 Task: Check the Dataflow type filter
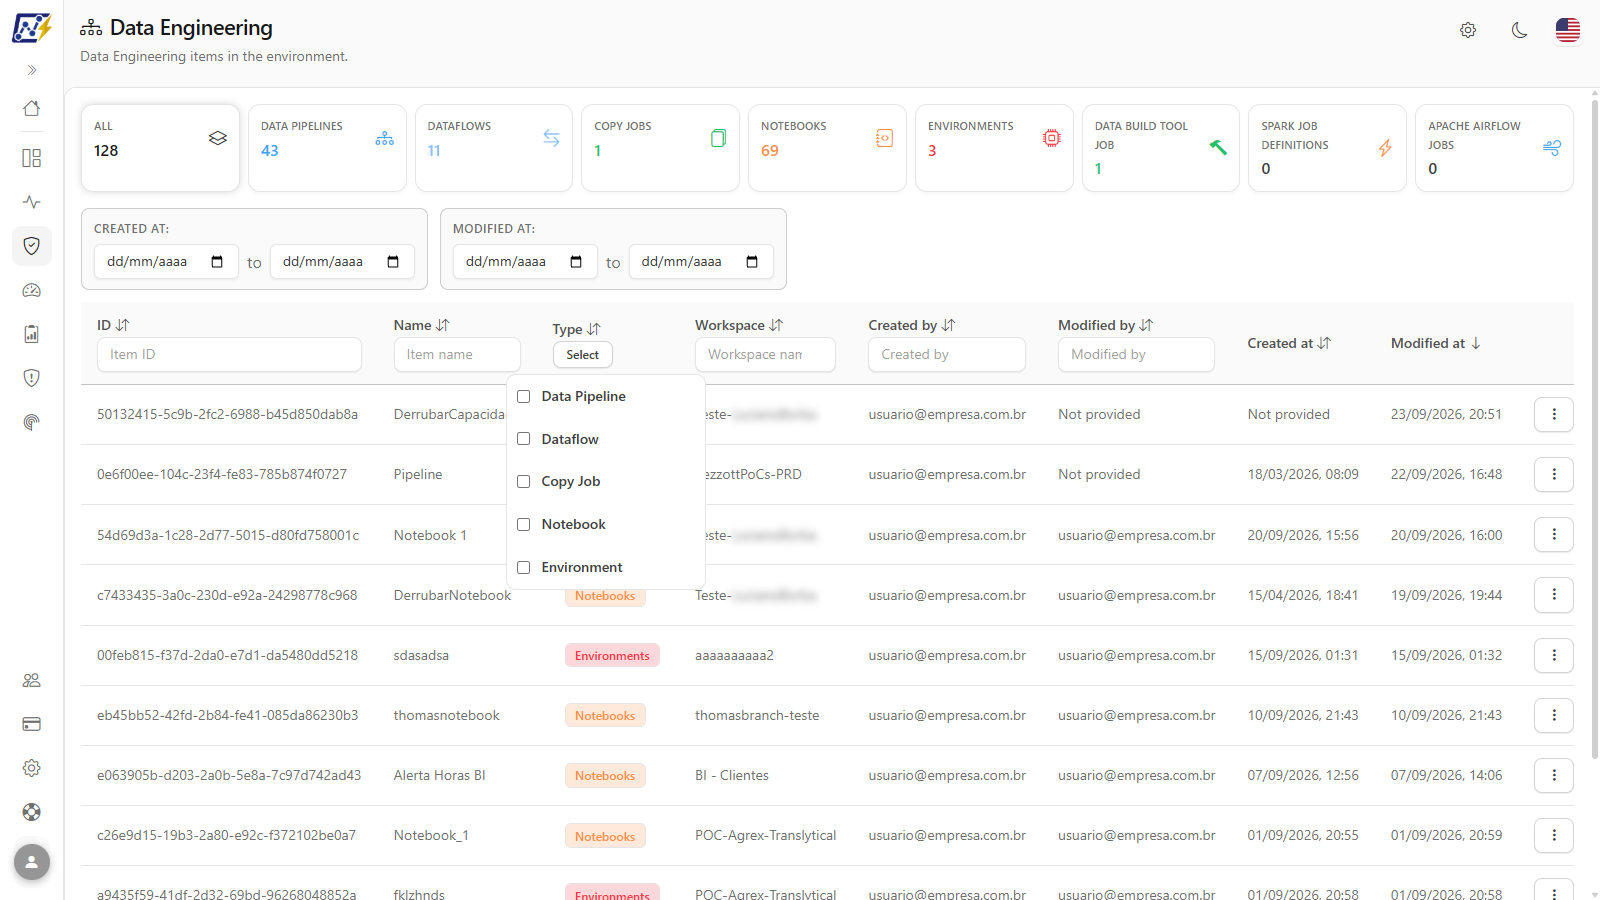pyautogui.click(x=523, y=439)
